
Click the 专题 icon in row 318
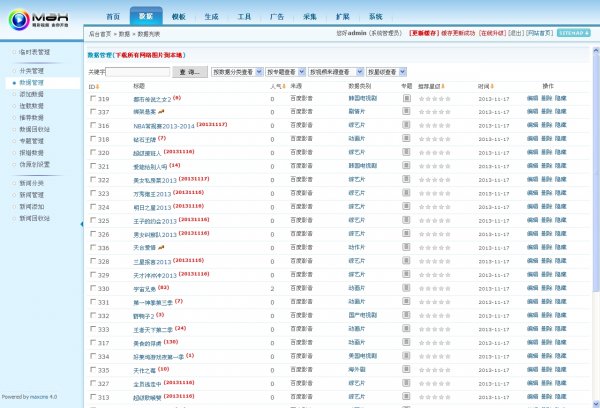[x=406, y=139]
